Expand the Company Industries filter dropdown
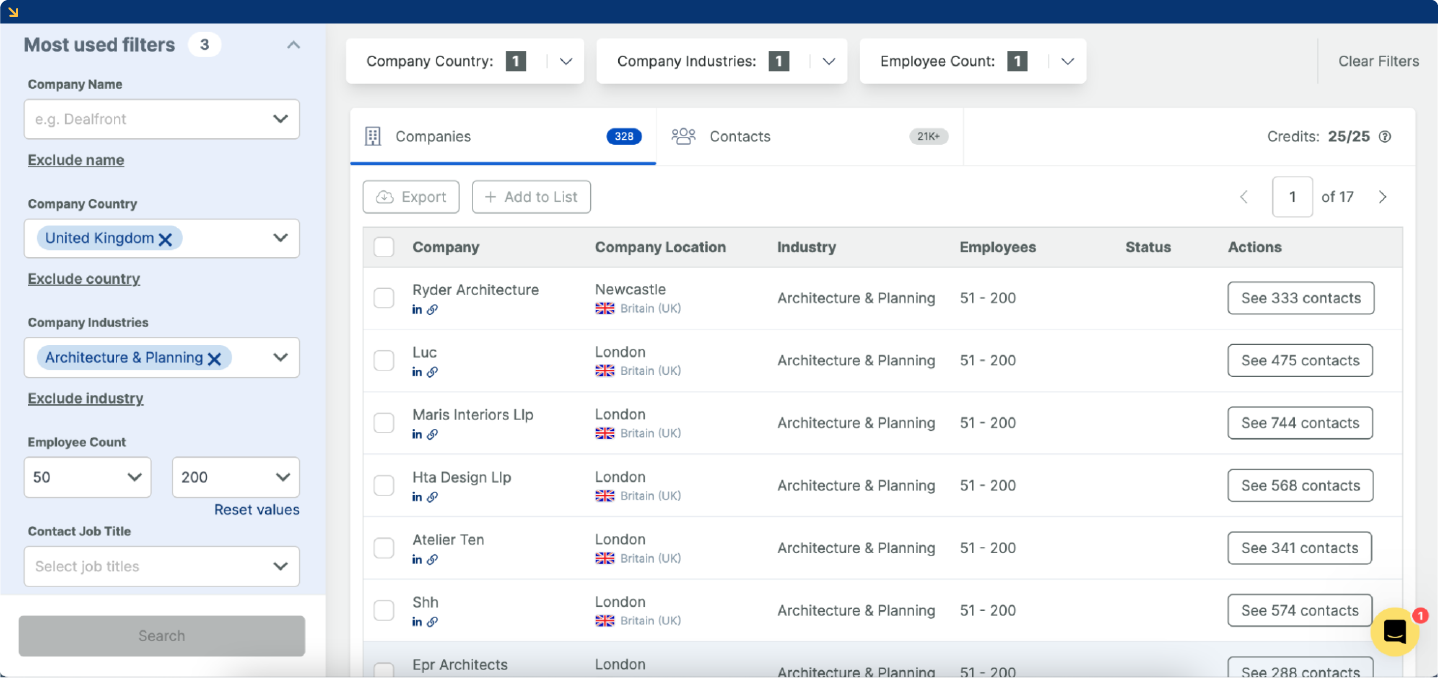This screenshot has height=678, width=1441. pyautogui.click(x=283, y=357)
